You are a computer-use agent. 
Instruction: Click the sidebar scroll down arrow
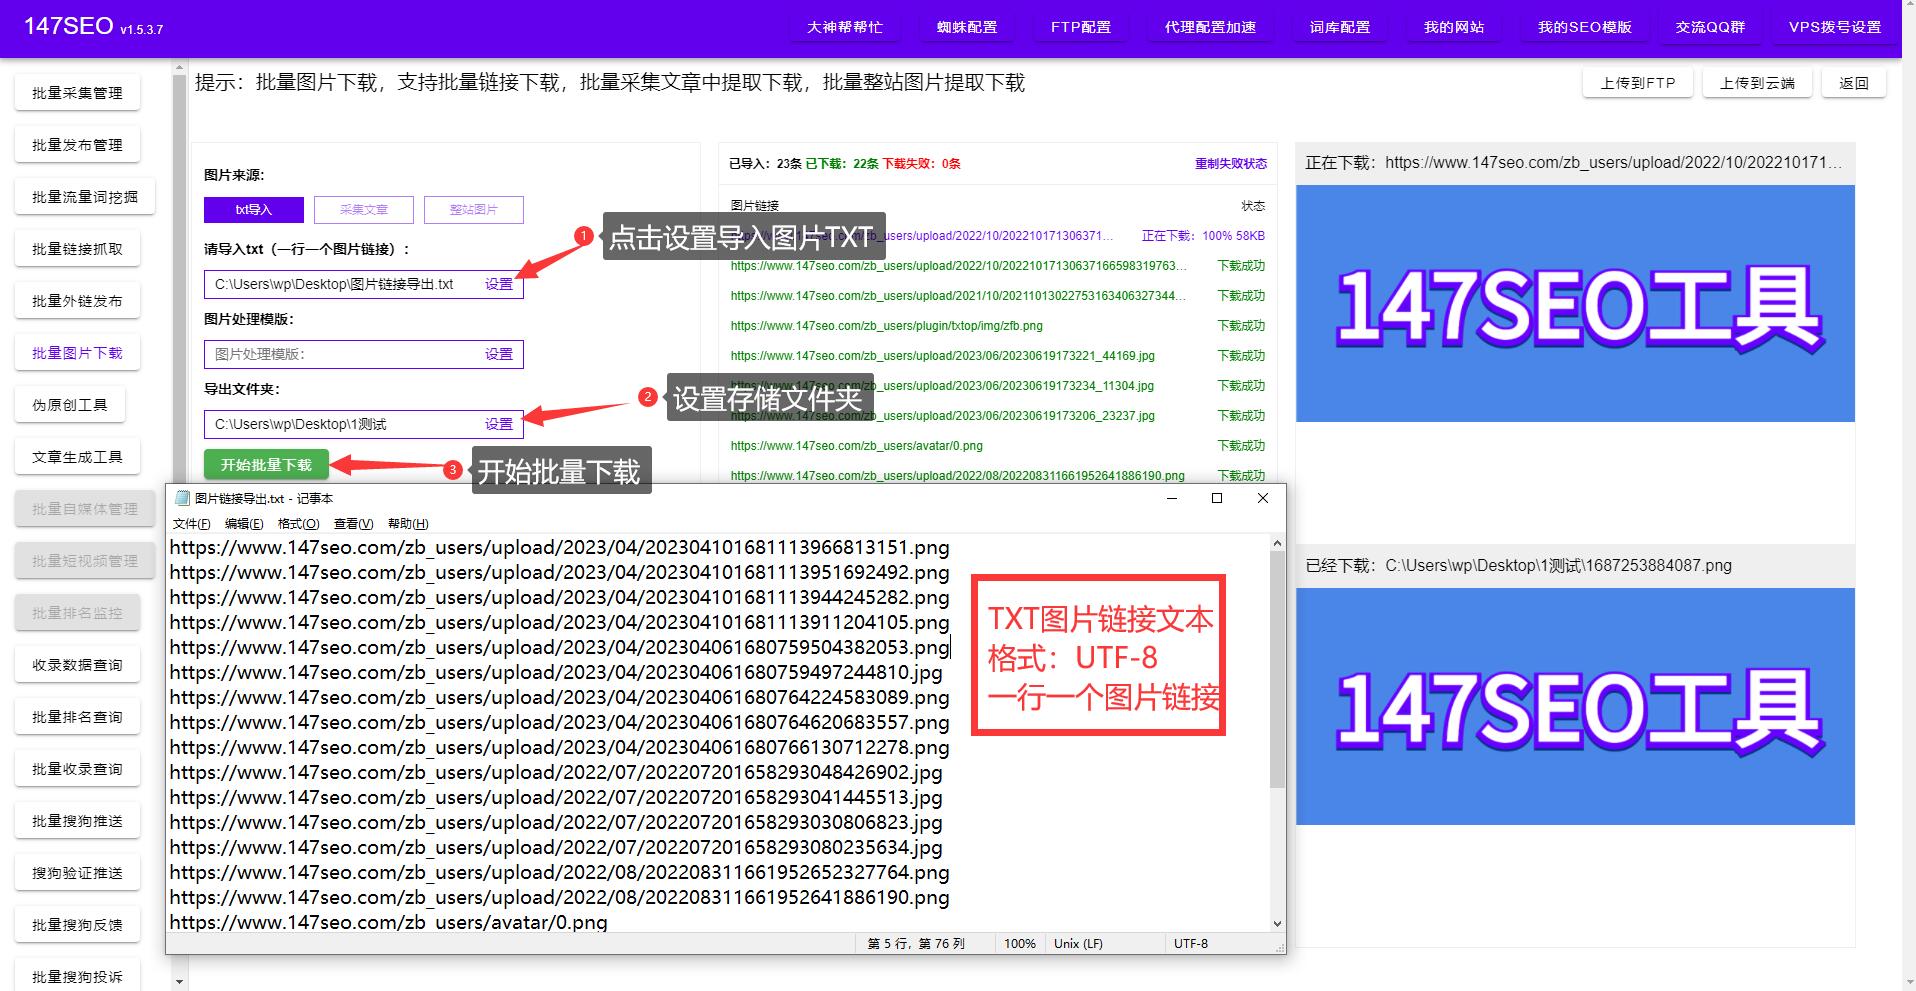180,982
